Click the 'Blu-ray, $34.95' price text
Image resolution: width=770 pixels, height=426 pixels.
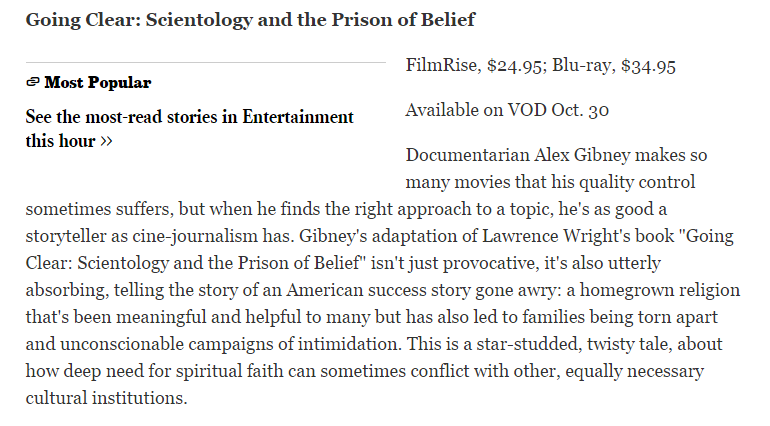click(x=614, y=65)
